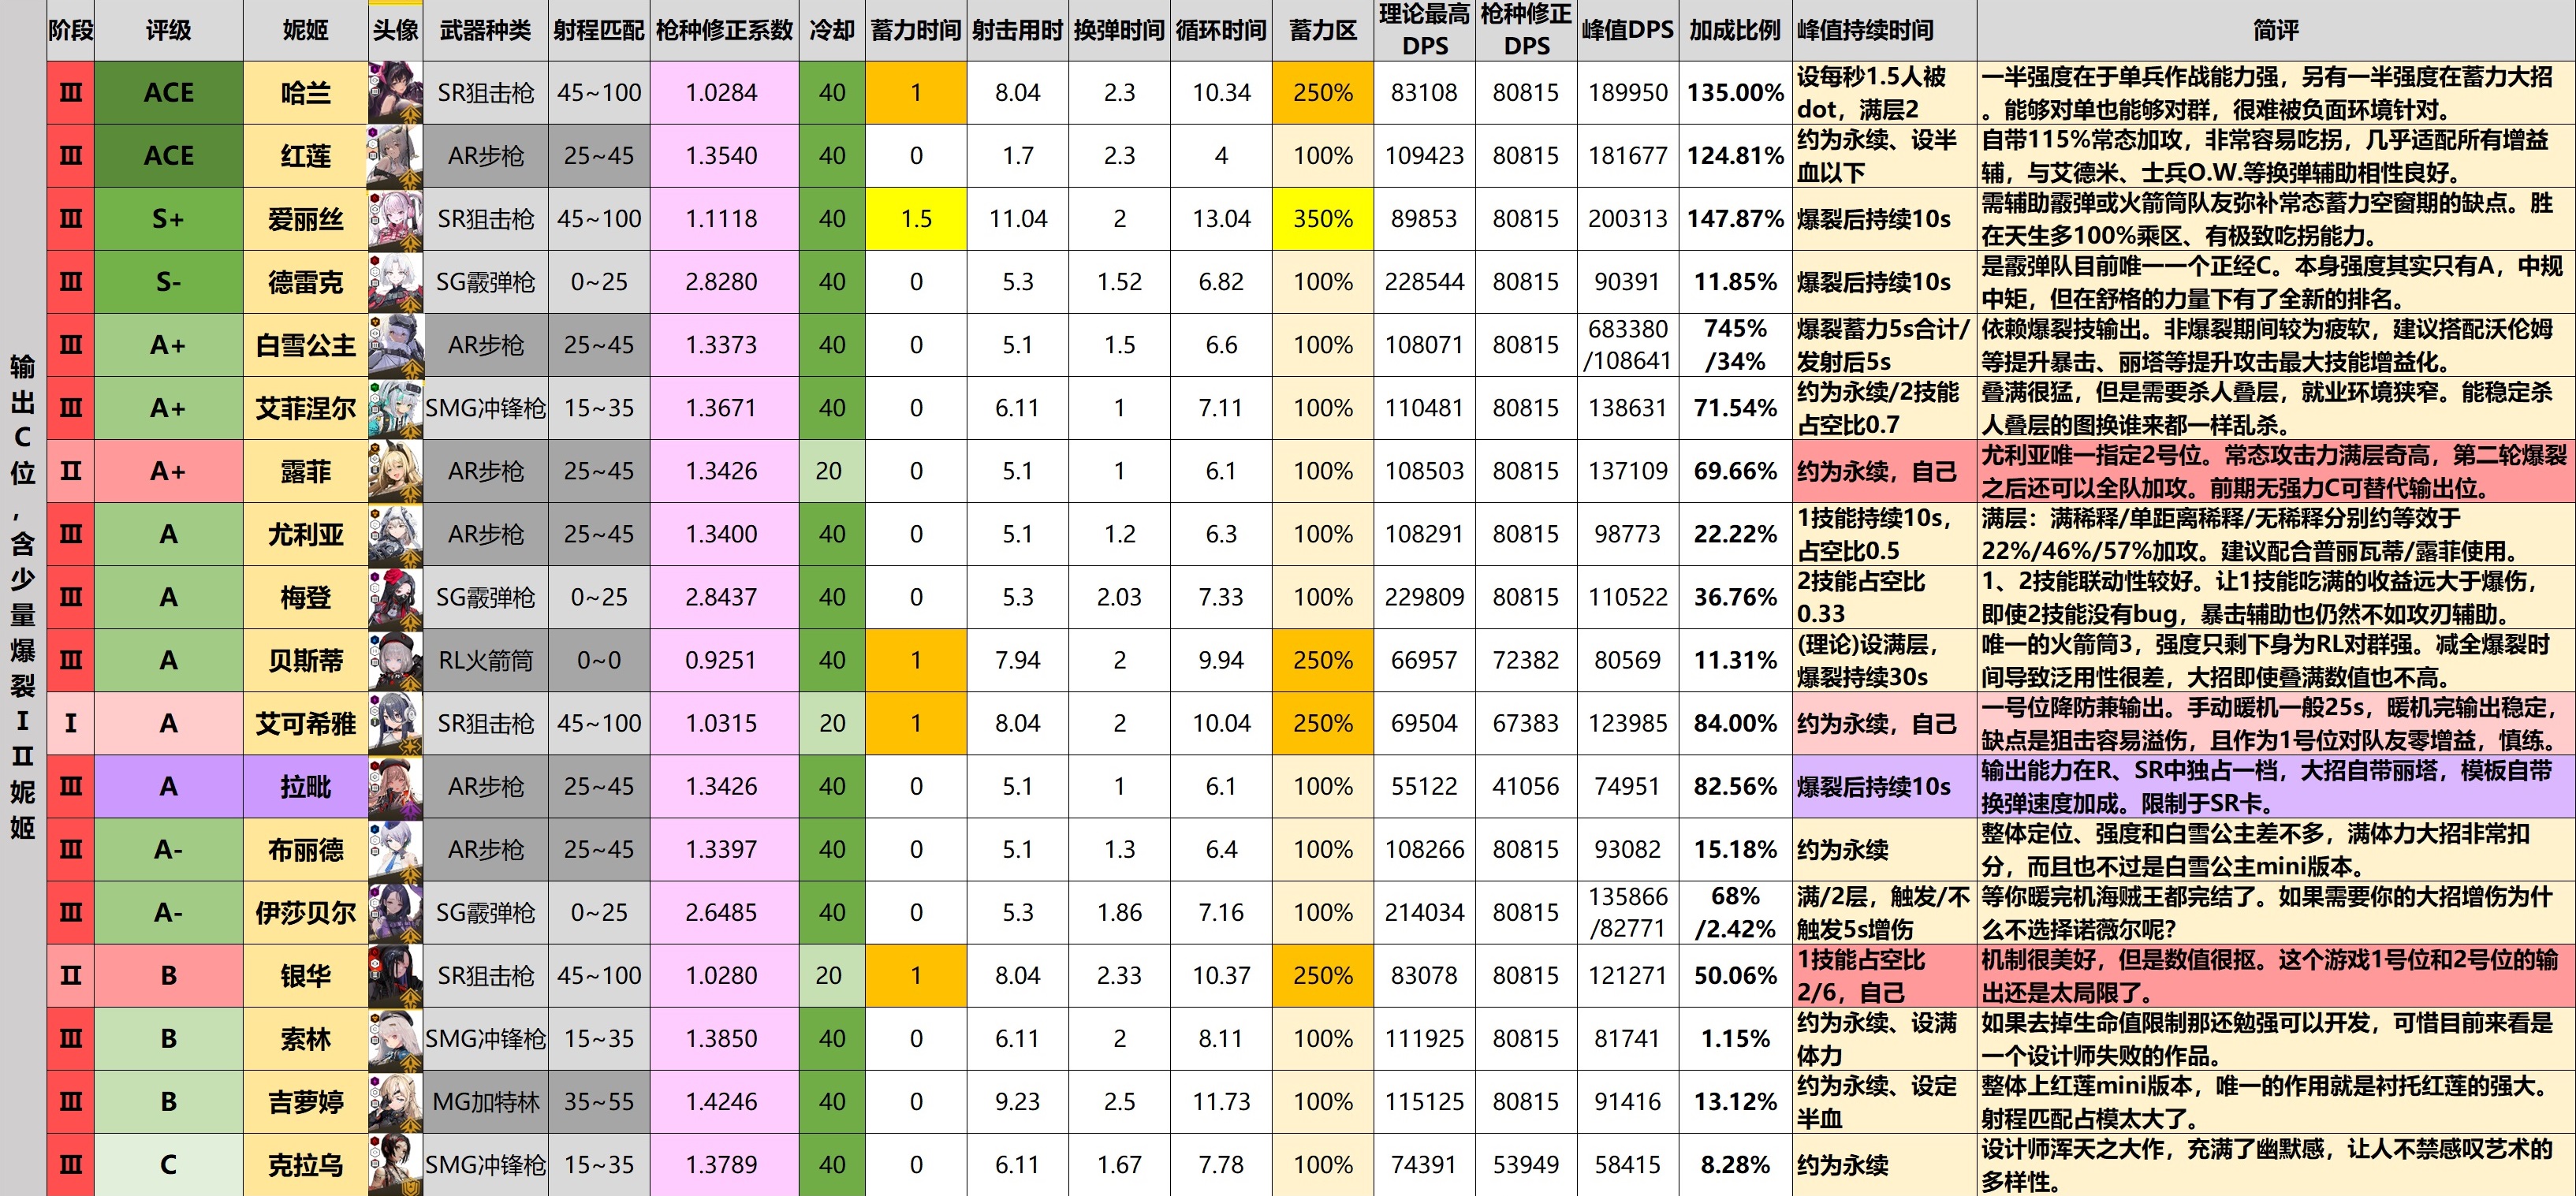
Task: Select 克拉乌's character avatar
Action: (395, 1164)
